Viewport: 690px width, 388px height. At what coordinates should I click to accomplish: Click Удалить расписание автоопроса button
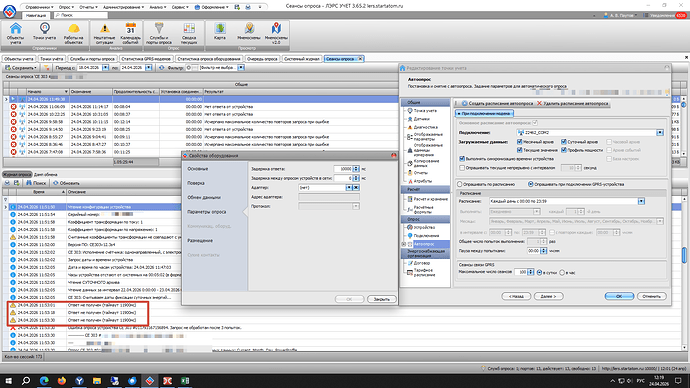(x=572, y=103)
